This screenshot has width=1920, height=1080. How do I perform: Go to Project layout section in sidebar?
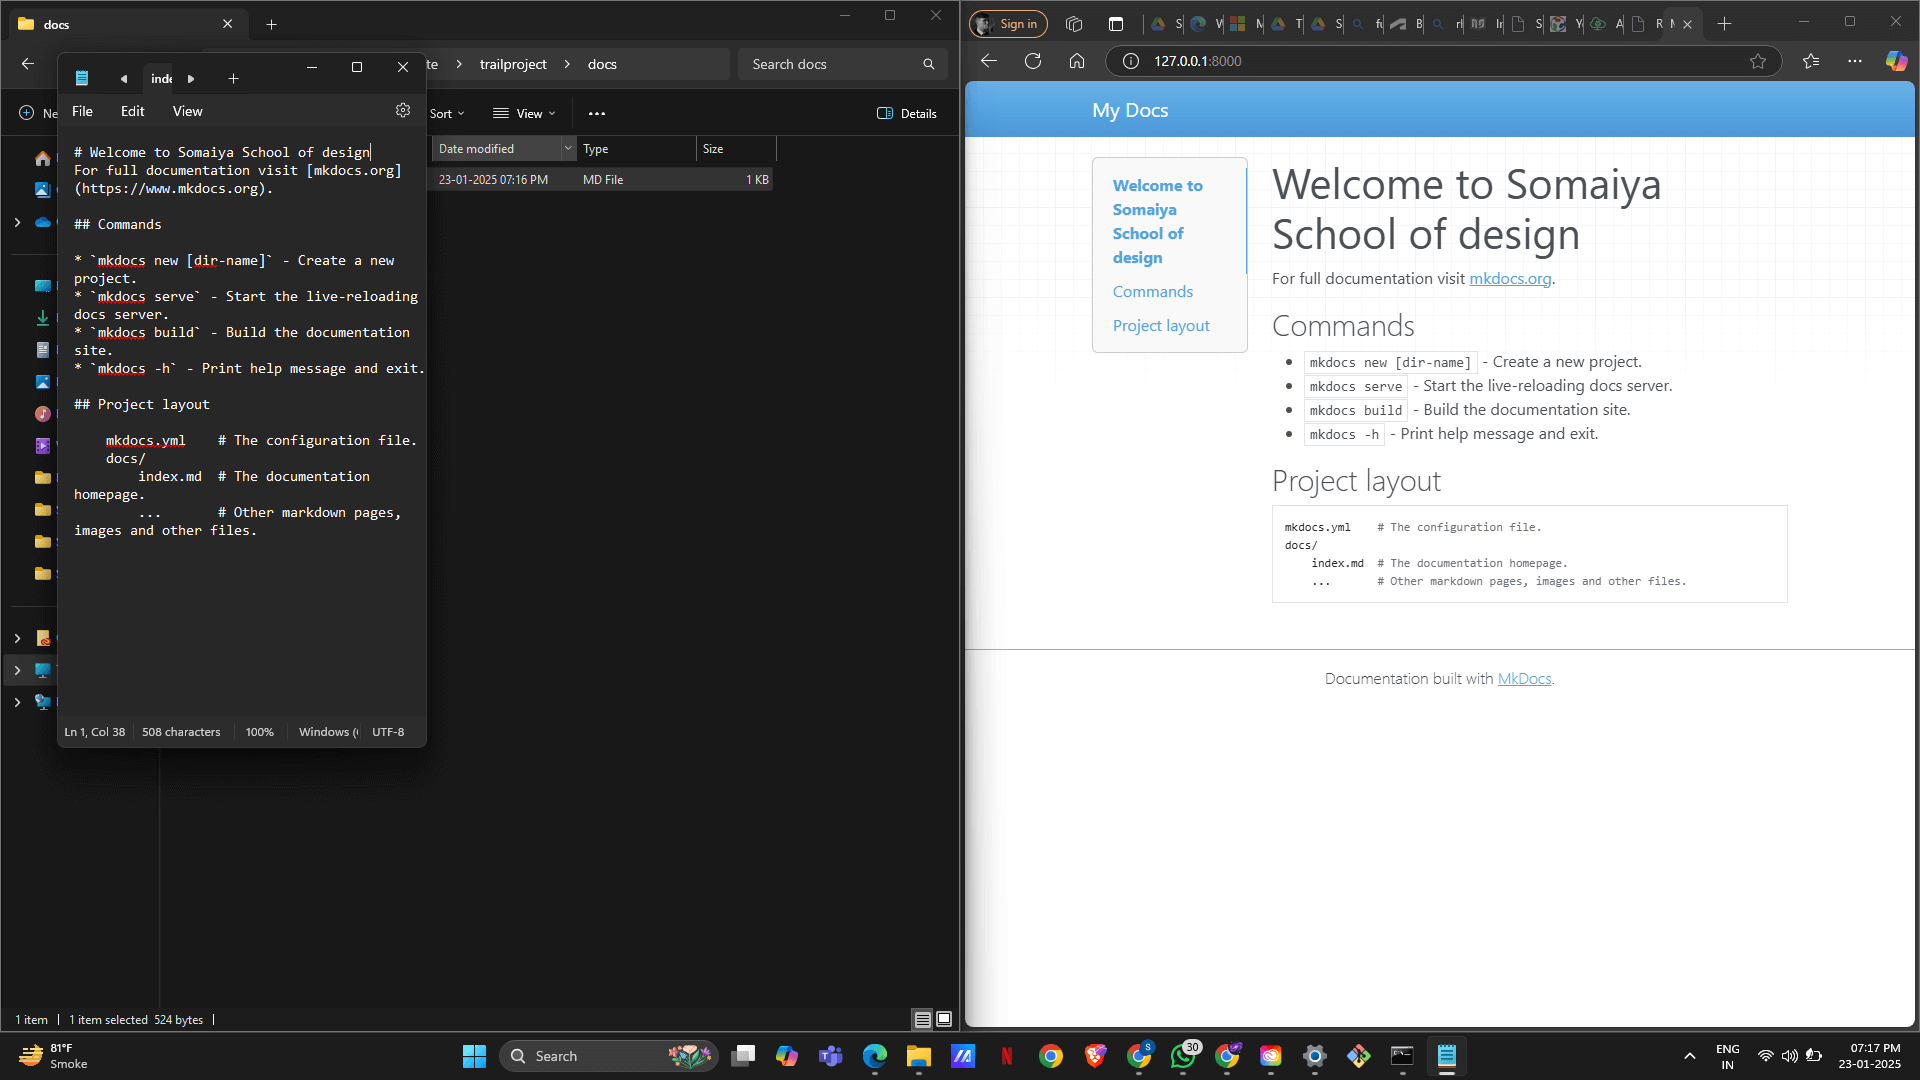(1161, 325)
